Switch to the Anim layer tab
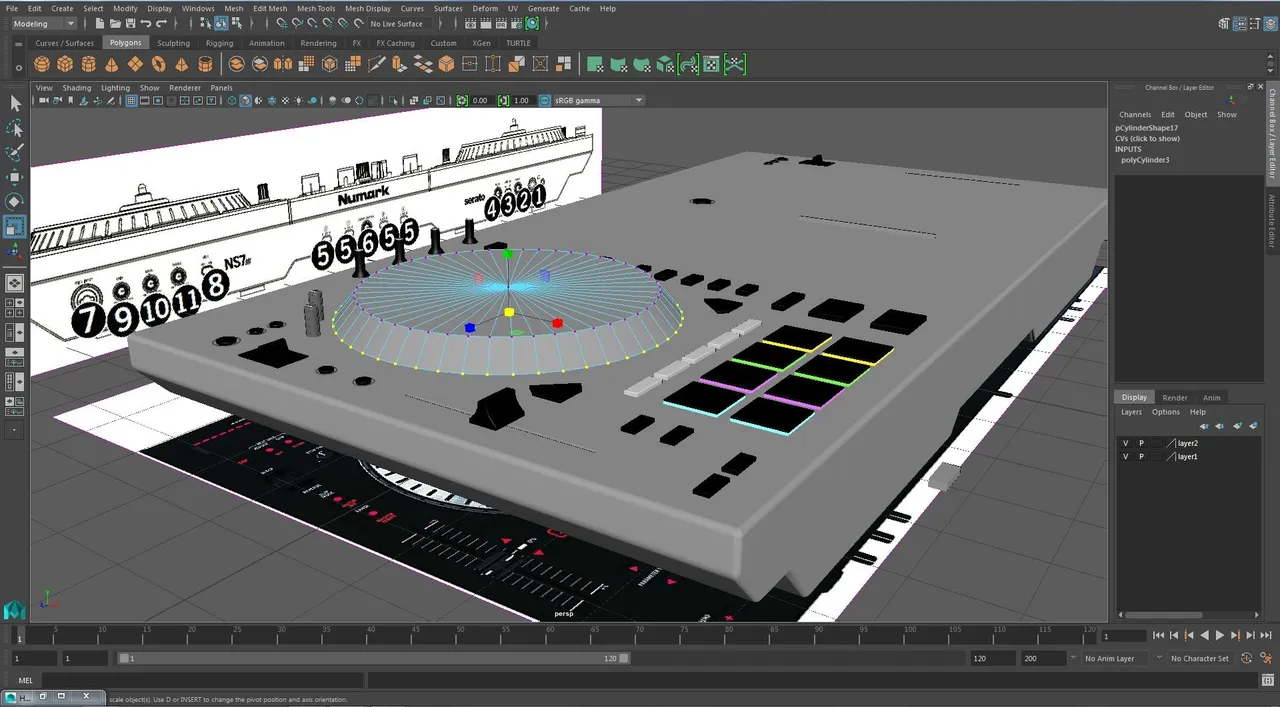1280x707 pixels. 1212,397
